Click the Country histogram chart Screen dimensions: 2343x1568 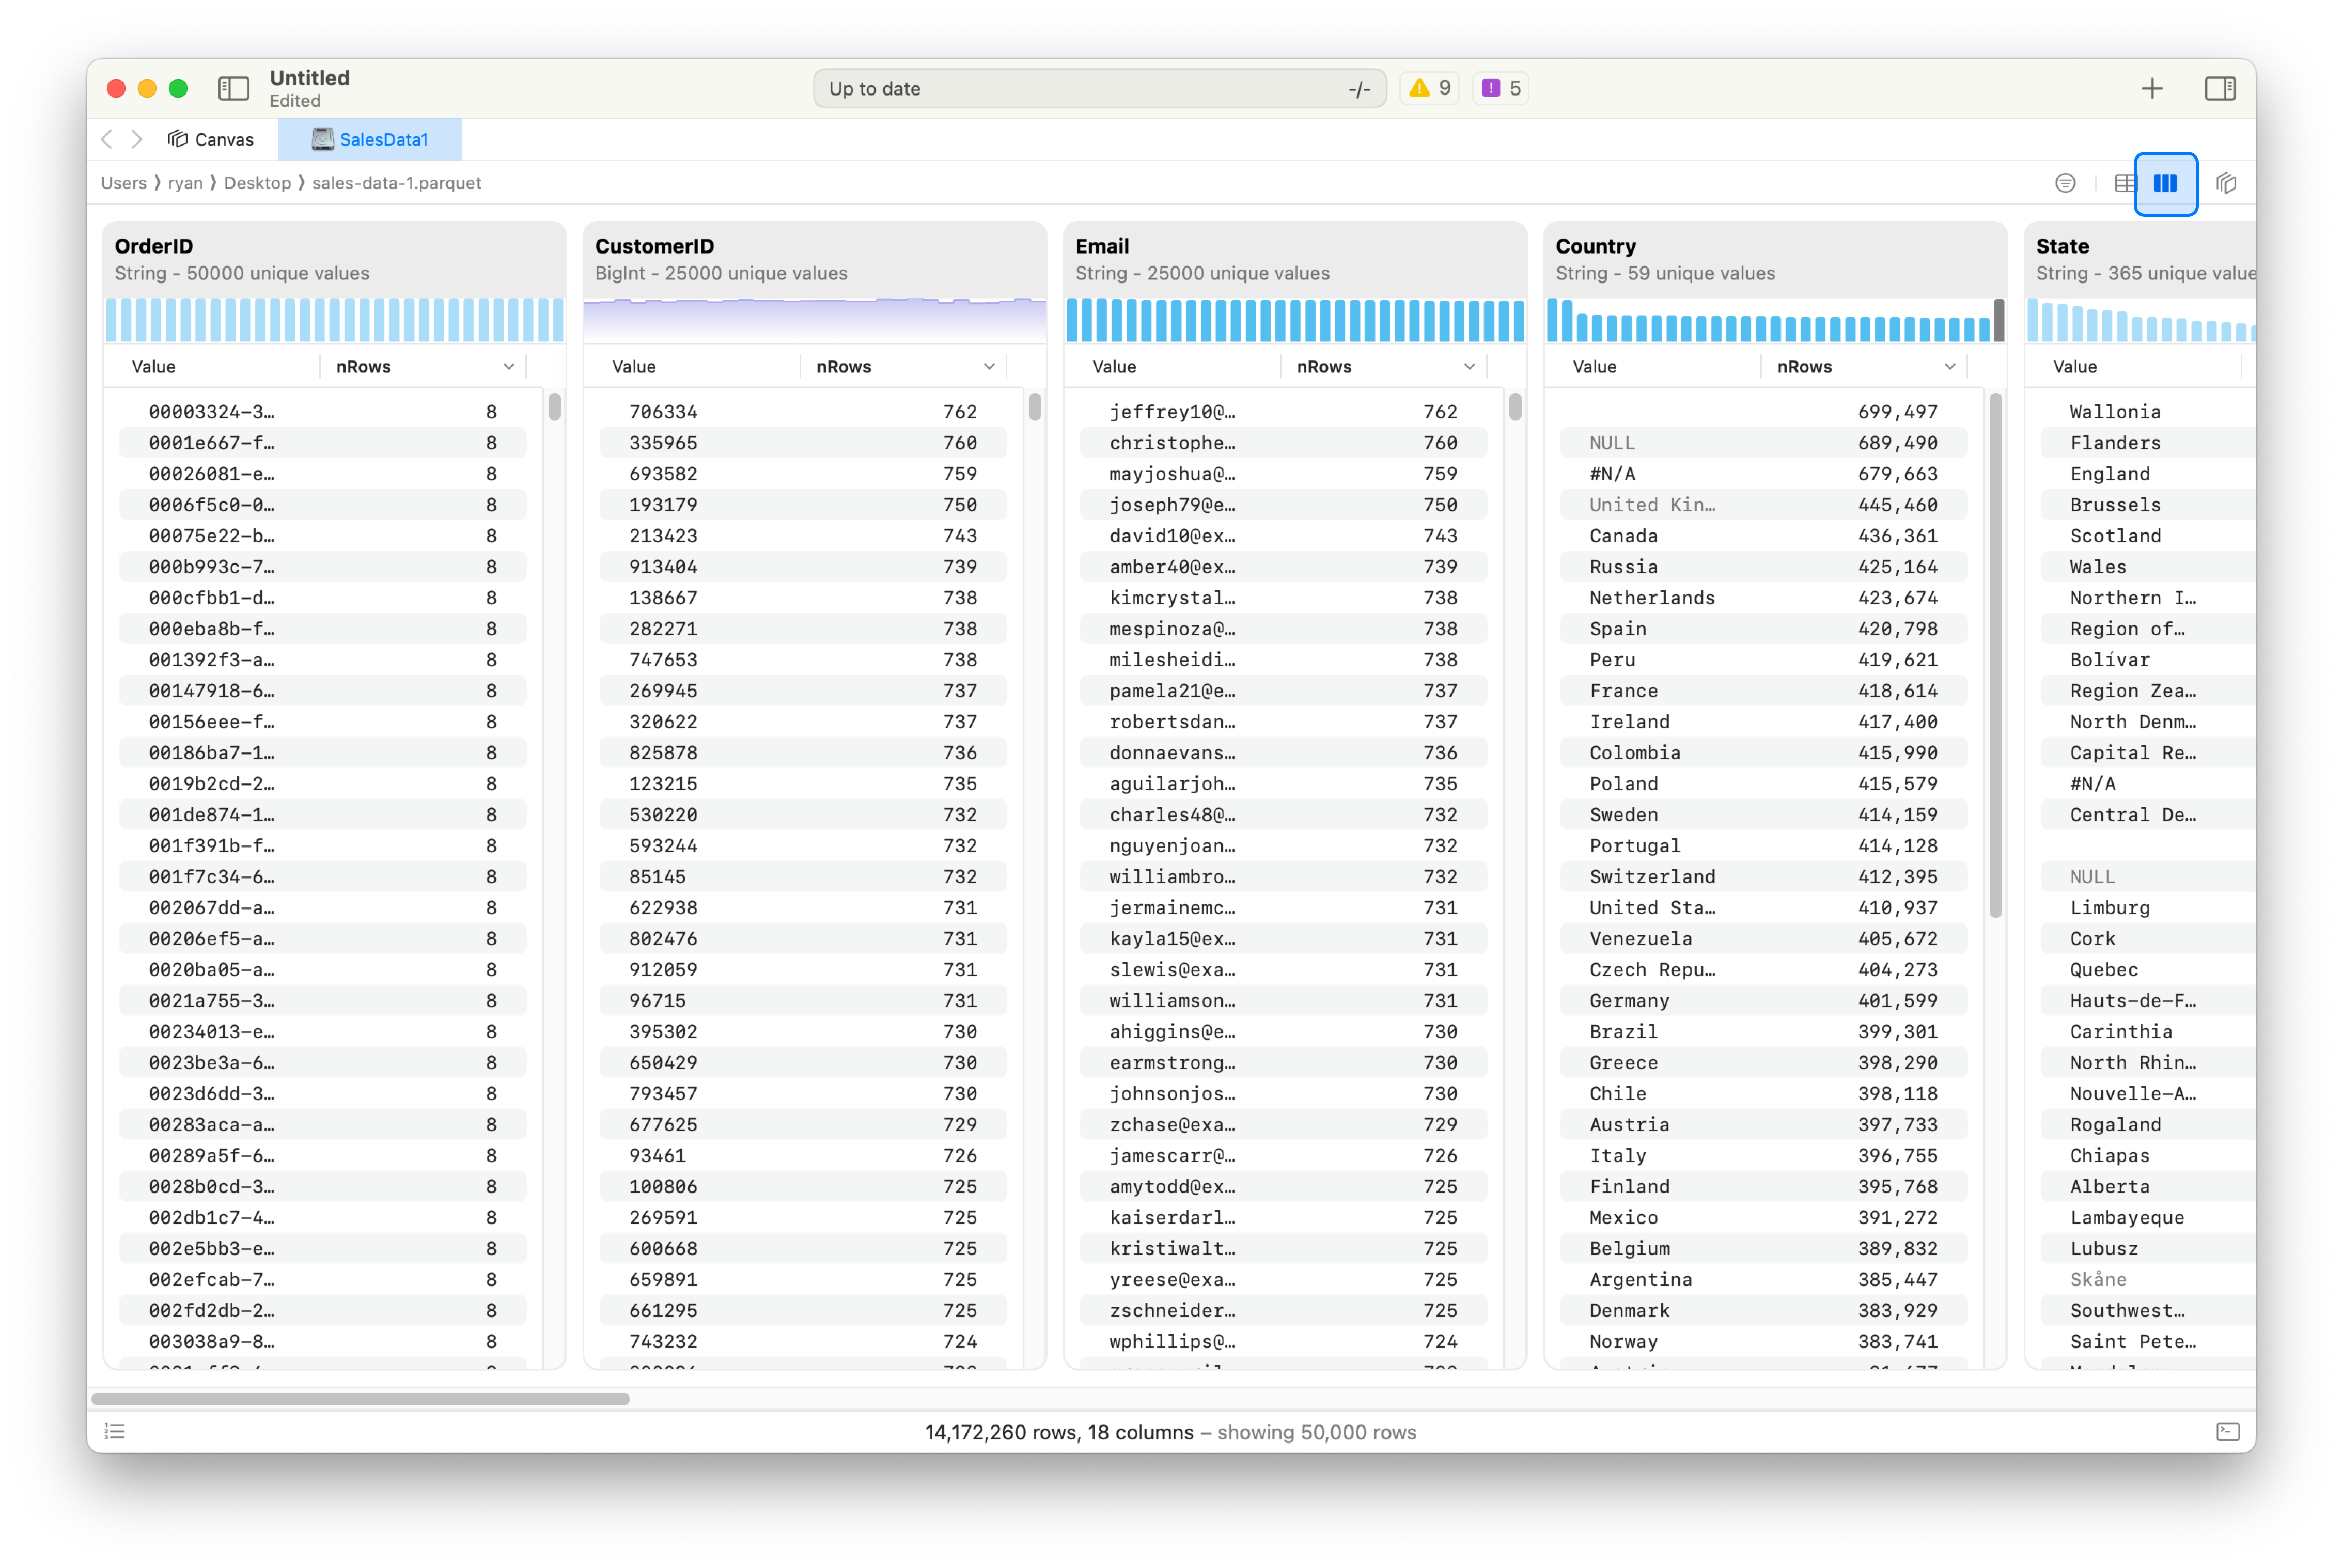click(x=1775, y=320)
